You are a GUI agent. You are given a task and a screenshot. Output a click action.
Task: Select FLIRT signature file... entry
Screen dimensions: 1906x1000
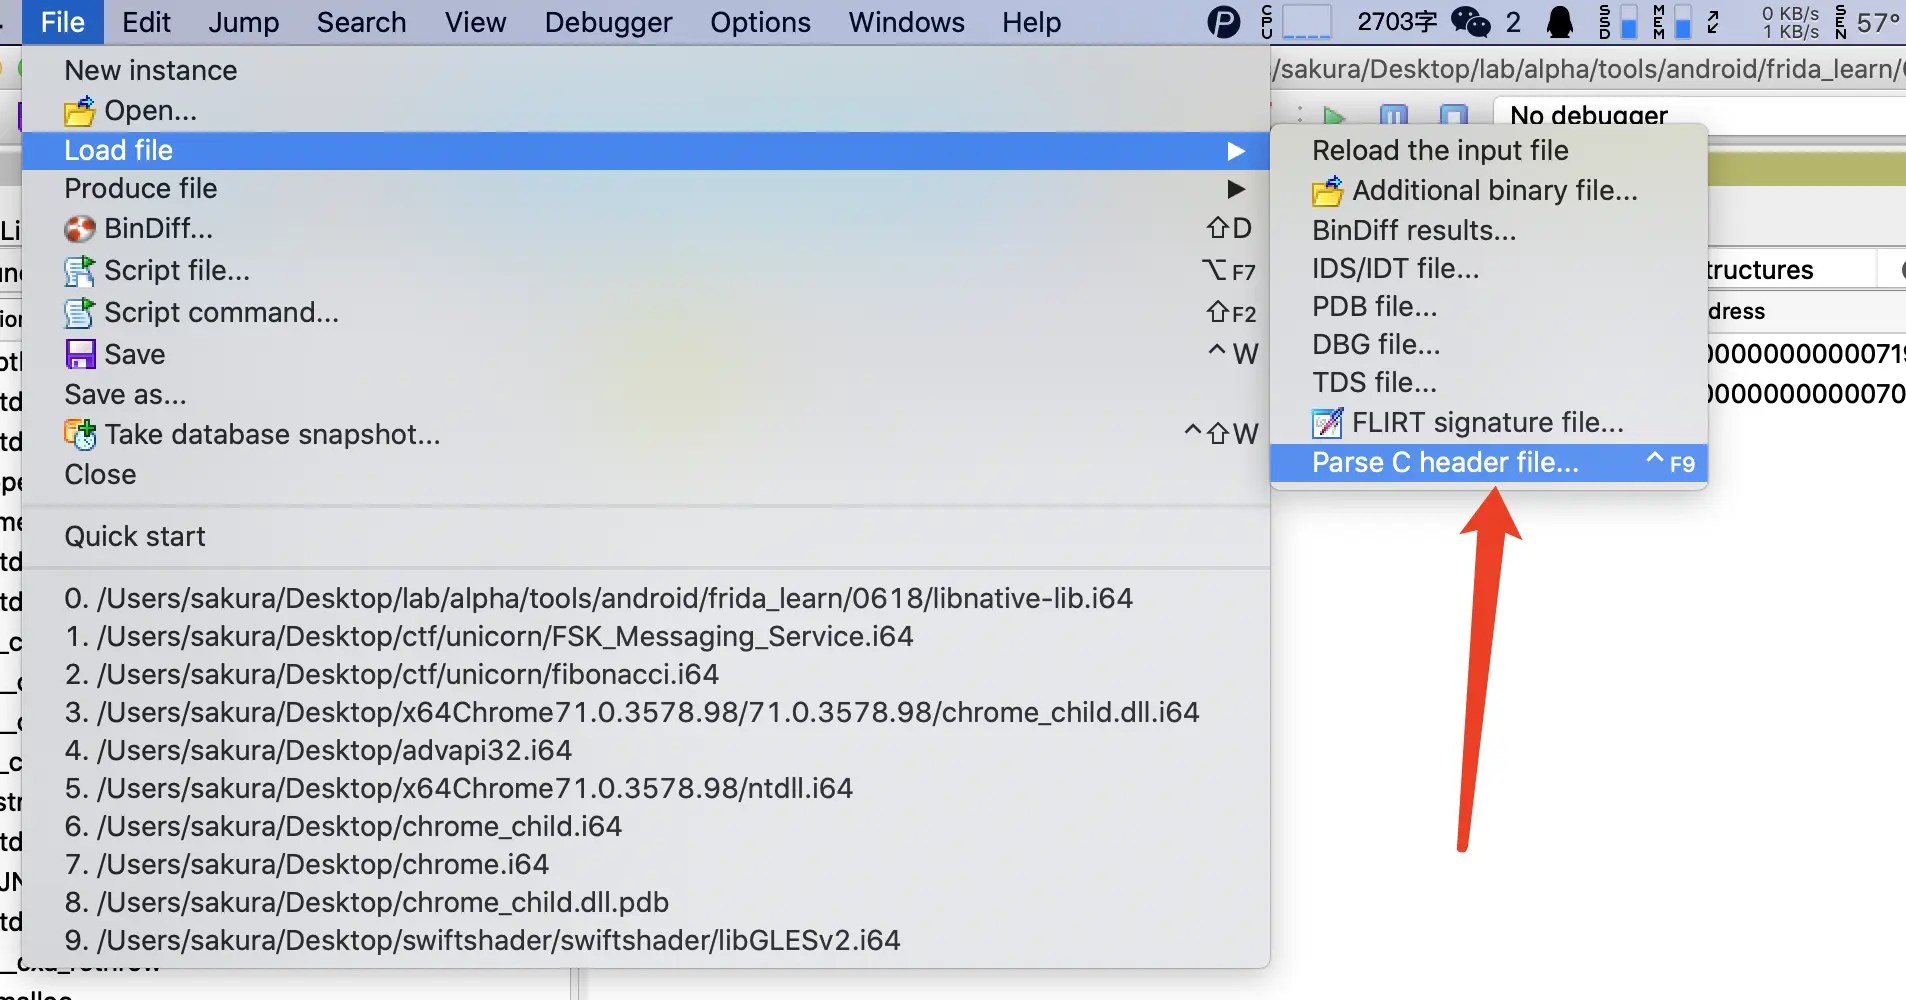tap(1489, 423)
